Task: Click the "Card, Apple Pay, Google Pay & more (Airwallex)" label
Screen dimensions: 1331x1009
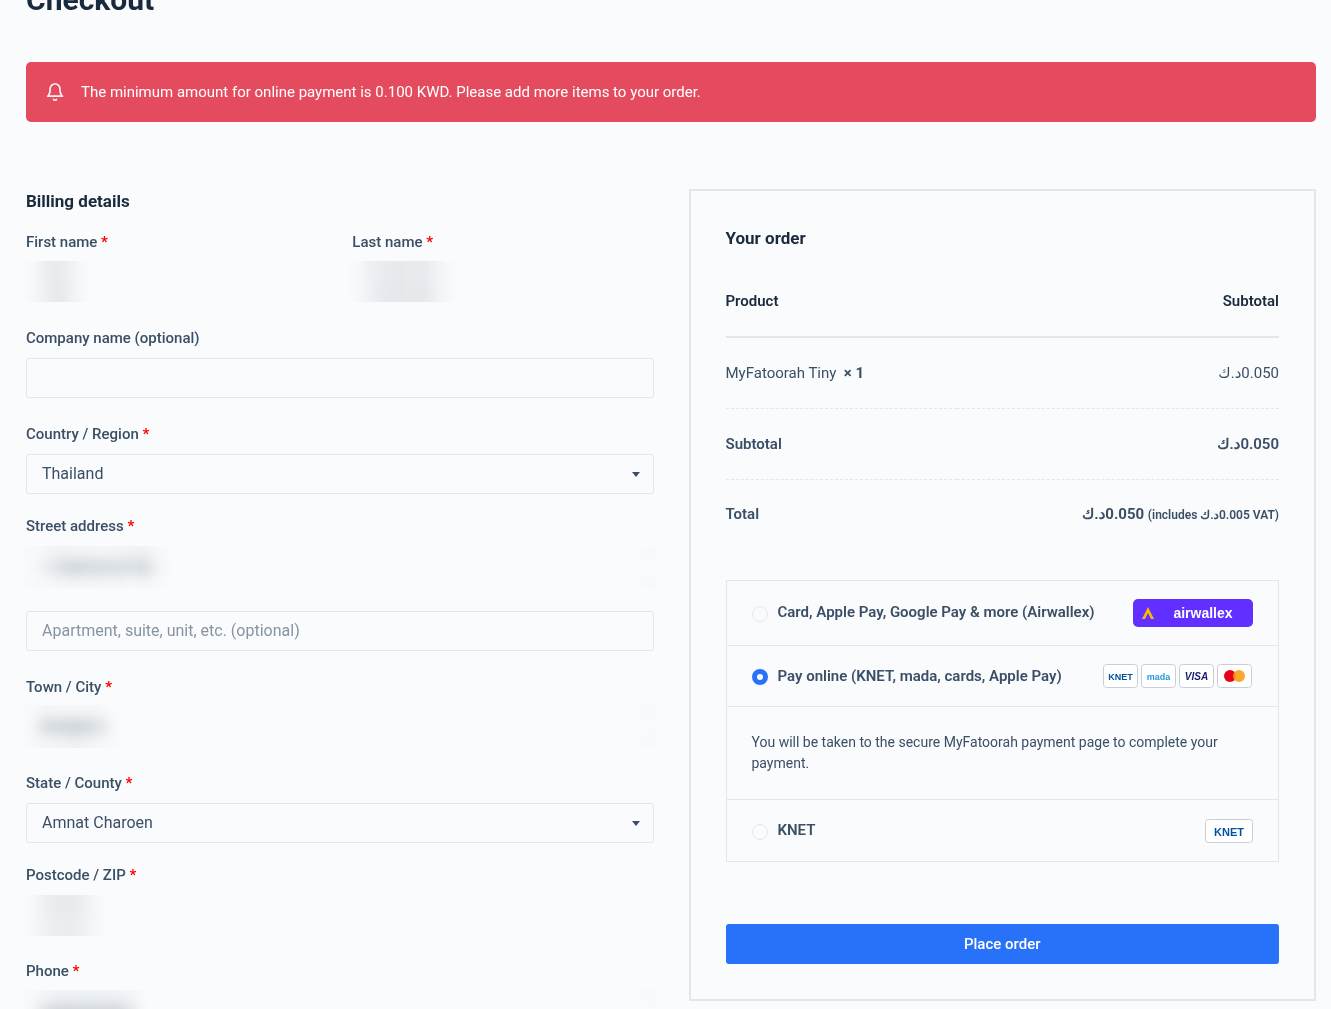Action: 936,612
